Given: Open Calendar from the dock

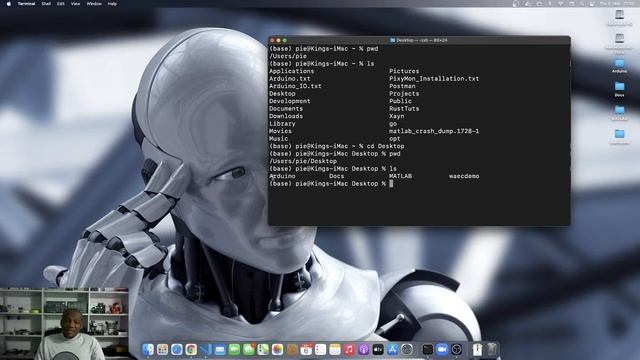Looking at the screenshot, I should 306,349.
